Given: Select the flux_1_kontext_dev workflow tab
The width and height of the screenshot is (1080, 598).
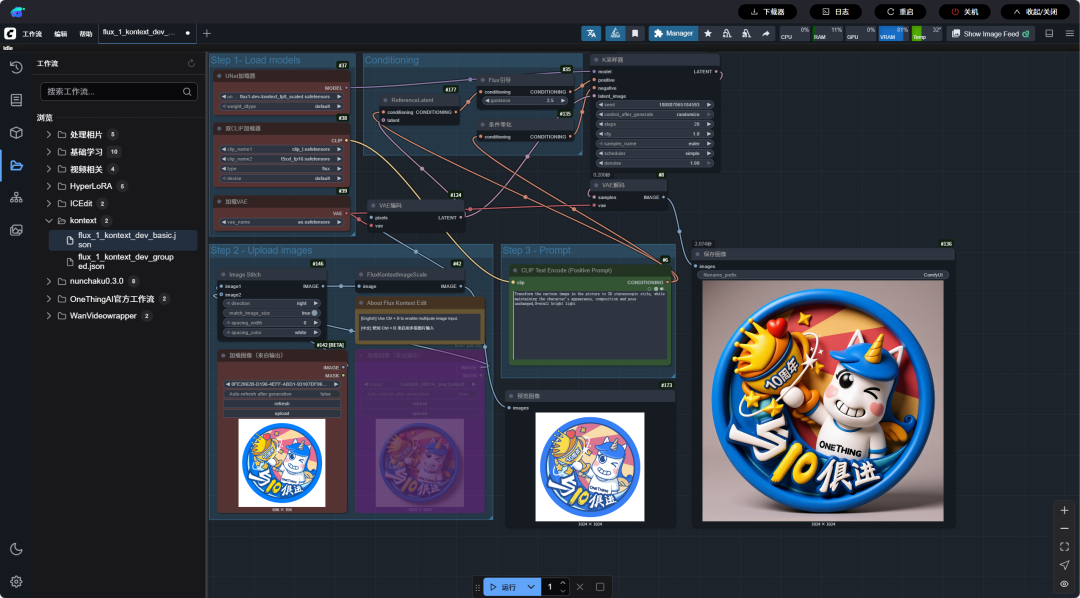Looking at the screenshot, I should [x=147, y=32].
